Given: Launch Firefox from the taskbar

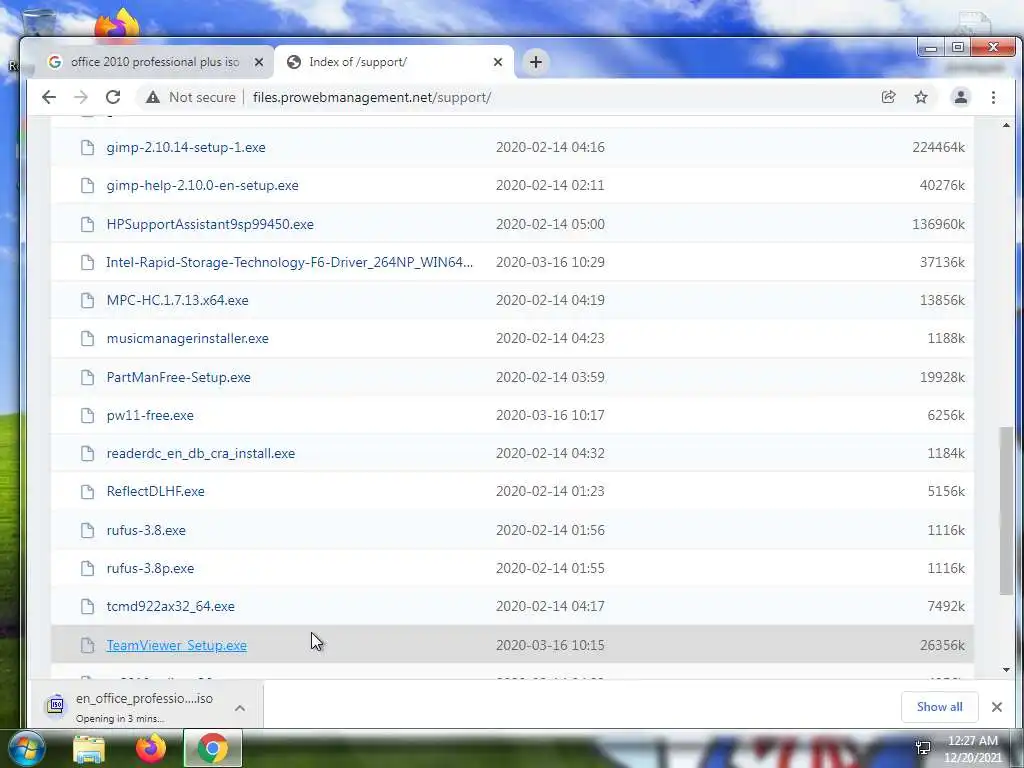Looking at the screenshot, I should [x=151, y=749].
